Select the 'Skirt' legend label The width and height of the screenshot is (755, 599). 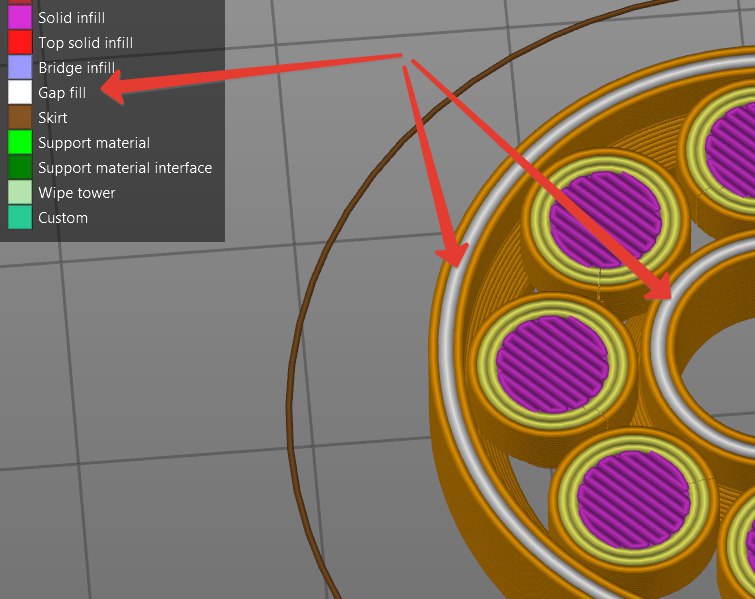(52, 118)
